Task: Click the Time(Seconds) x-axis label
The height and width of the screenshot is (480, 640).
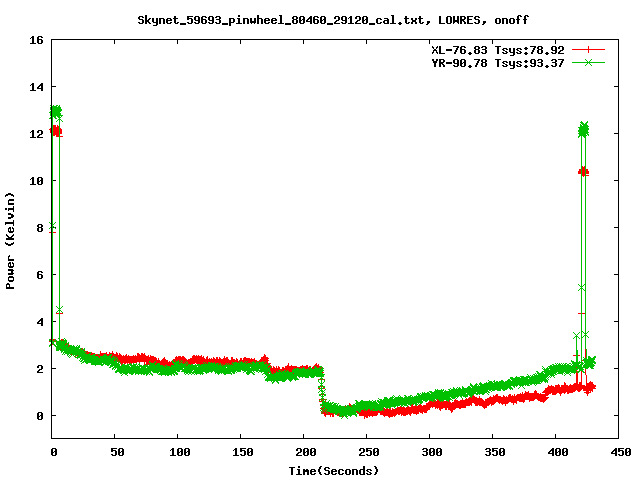Action: [x=333, y=471]
